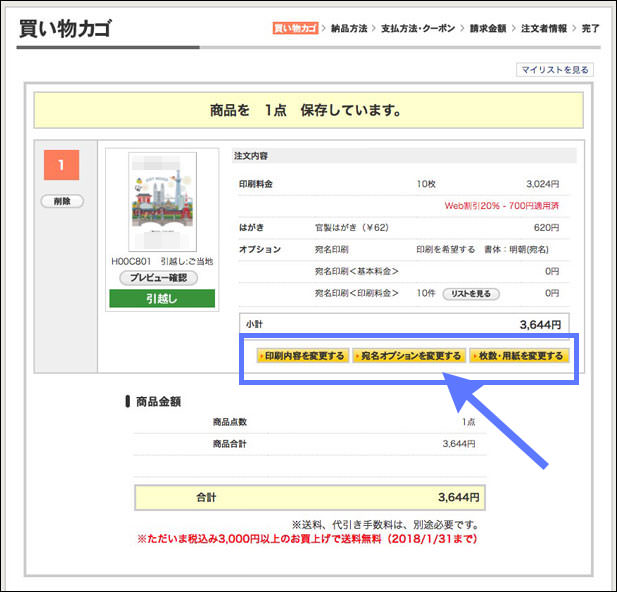617x592 pixels.
Task: Open プレビュー確認 for the postcard
Action: click(x=159, y=278)
